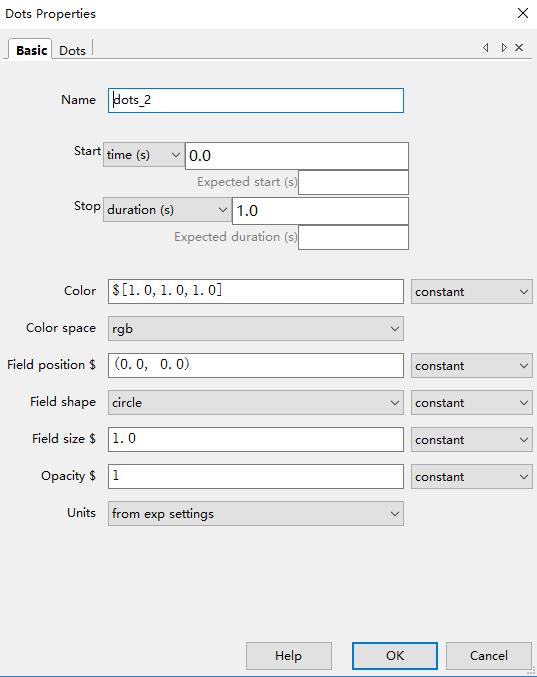The image size is (537, 677).
Task: Close the Dots Properties dialog window
Action: (x=523, y=13)
